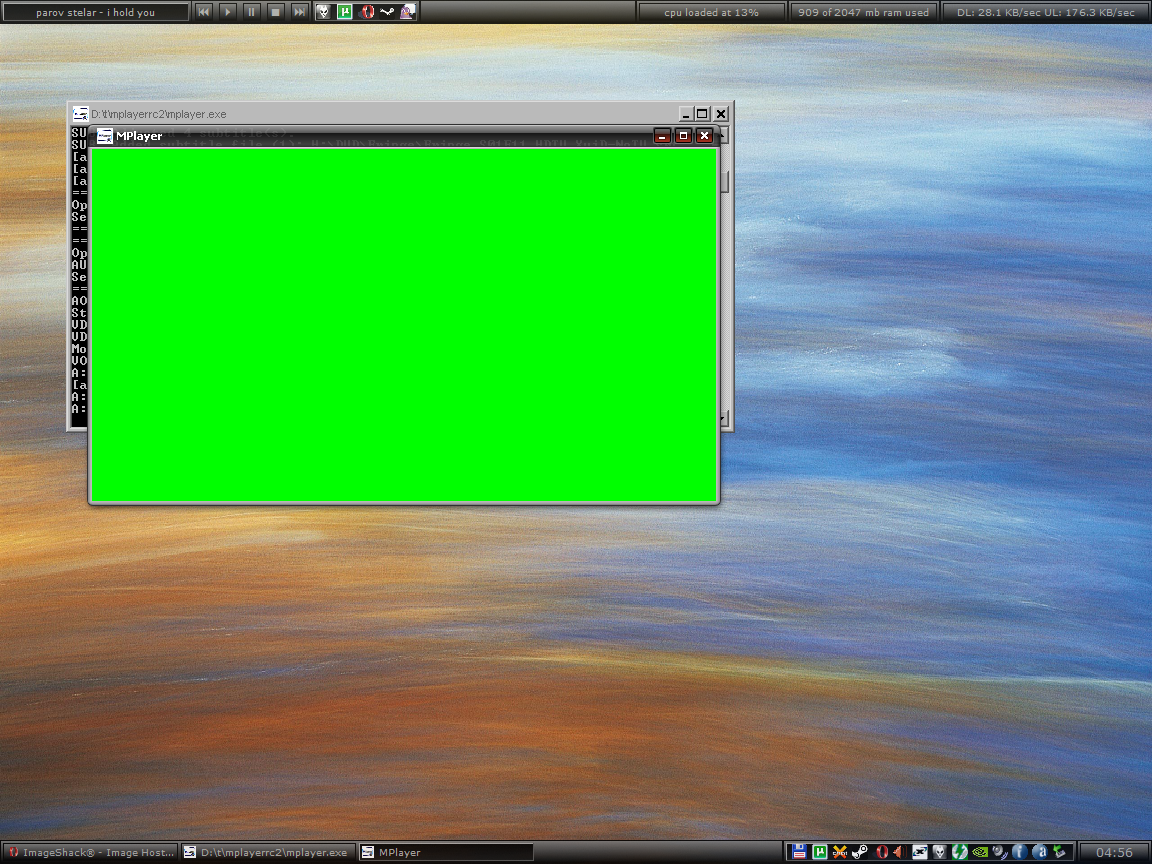Maximize the MPlayer video window
This screenshot has height=864, width=1152.
pyautogui.click(x=684, y=136)
